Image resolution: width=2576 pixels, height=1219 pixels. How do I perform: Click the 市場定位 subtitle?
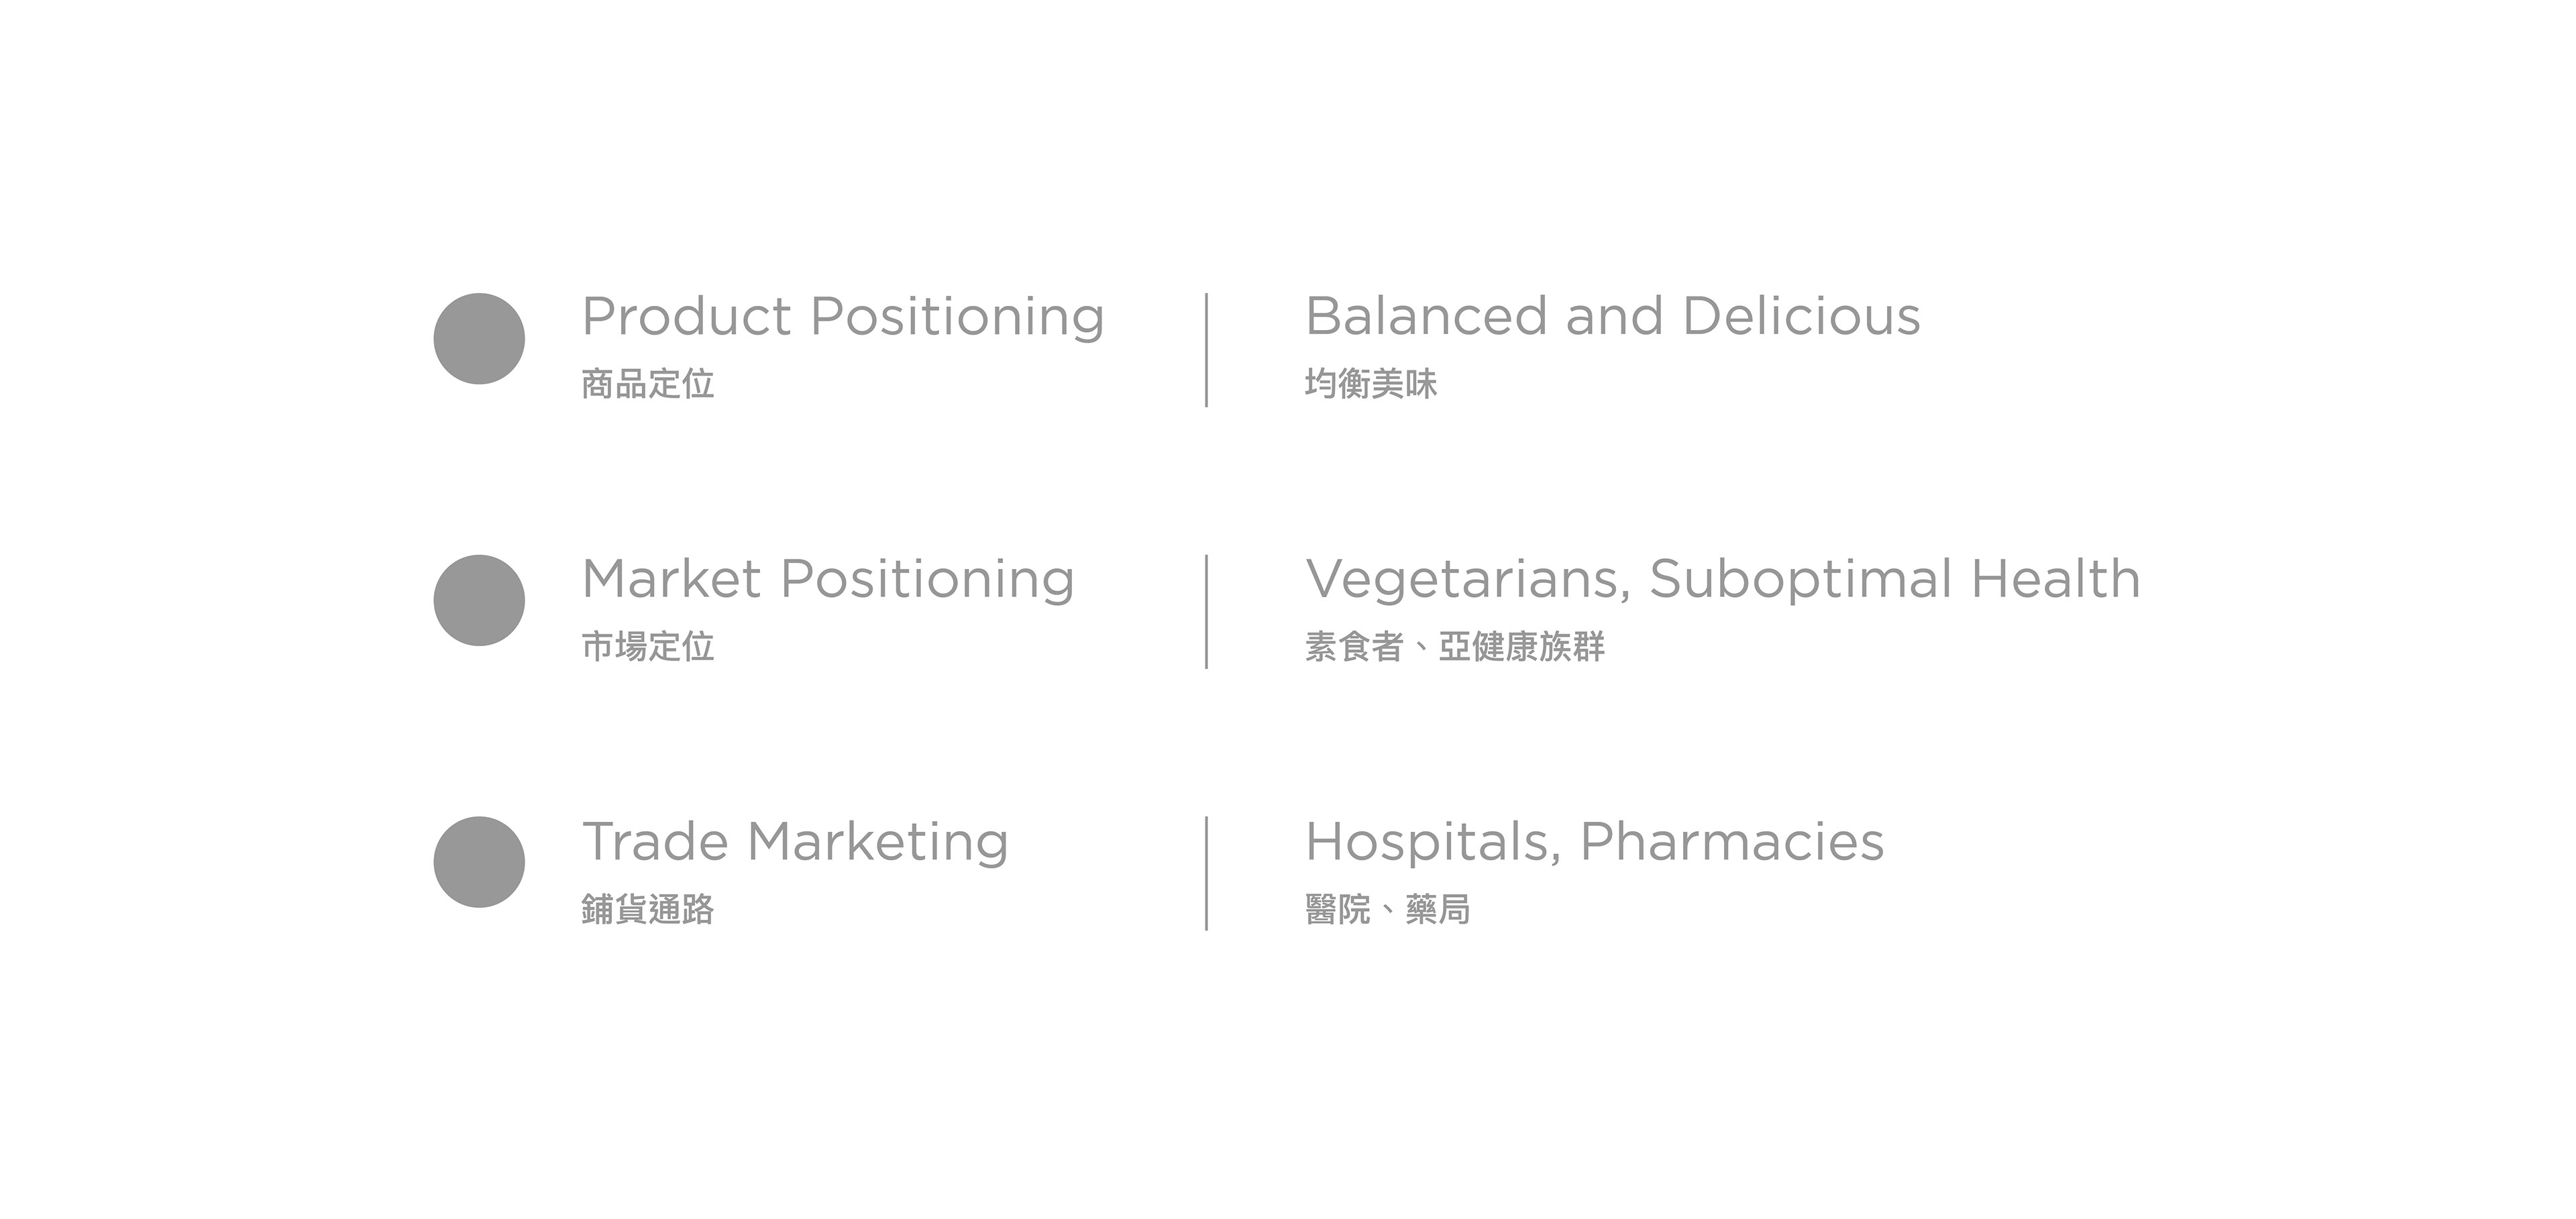(x=648, y=646)
